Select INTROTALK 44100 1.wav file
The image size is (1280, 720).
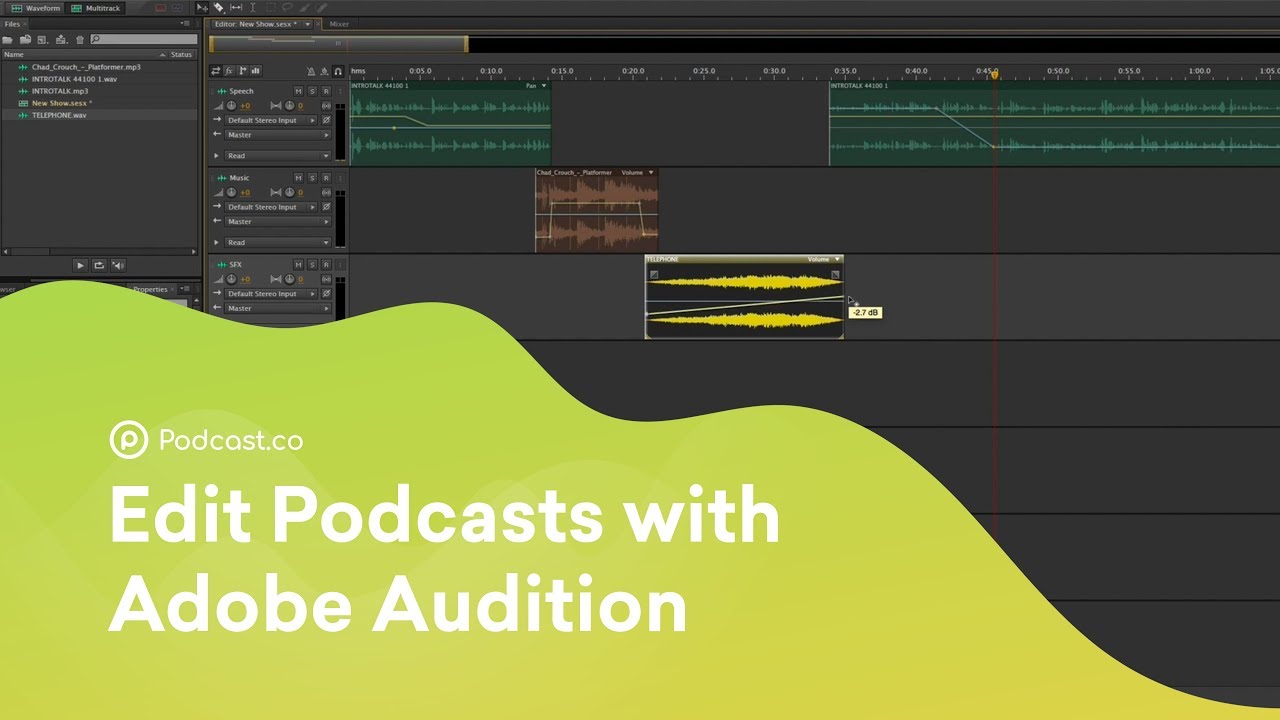73,79
